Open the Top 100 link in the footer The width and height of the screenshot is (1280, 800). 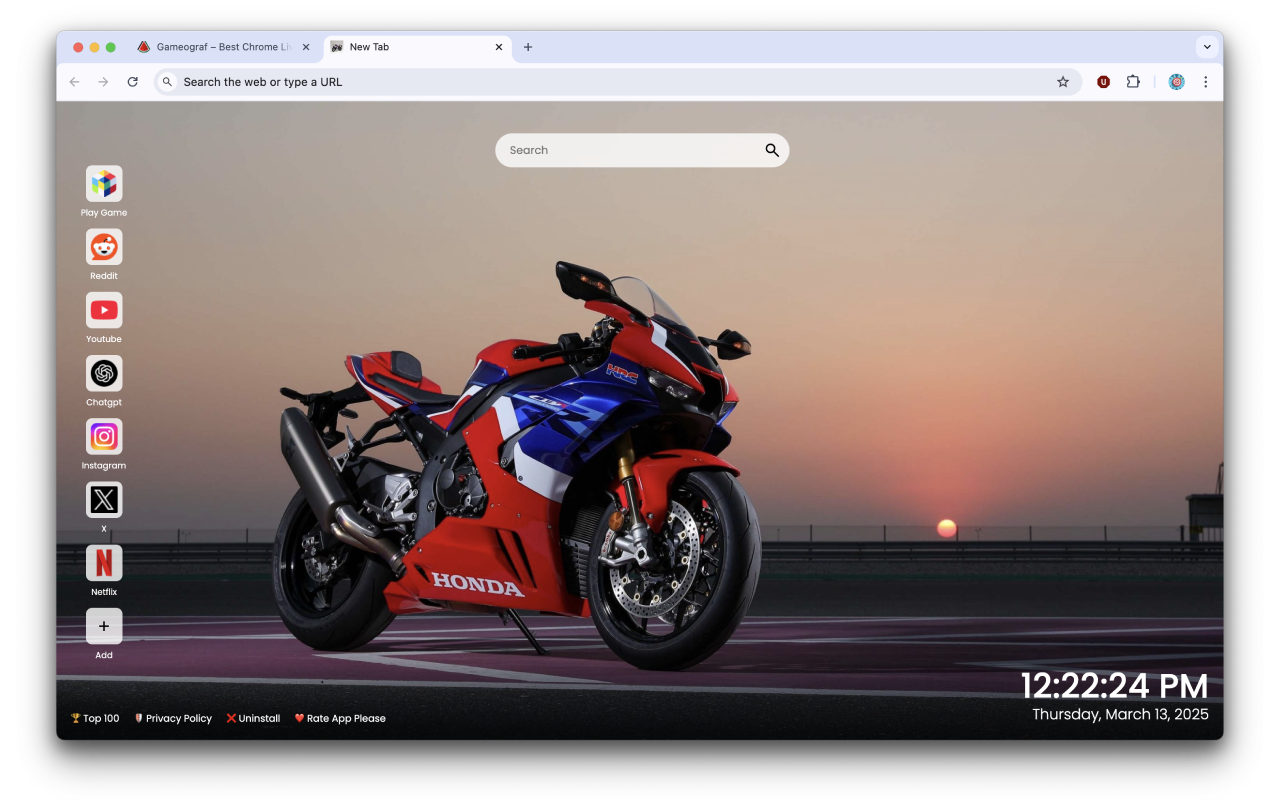94,718
